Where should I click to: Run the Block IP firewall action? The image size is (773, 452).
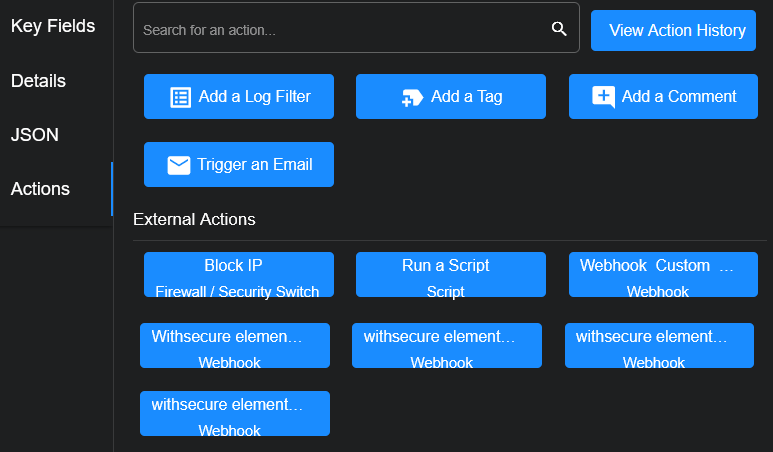point(239,275)
